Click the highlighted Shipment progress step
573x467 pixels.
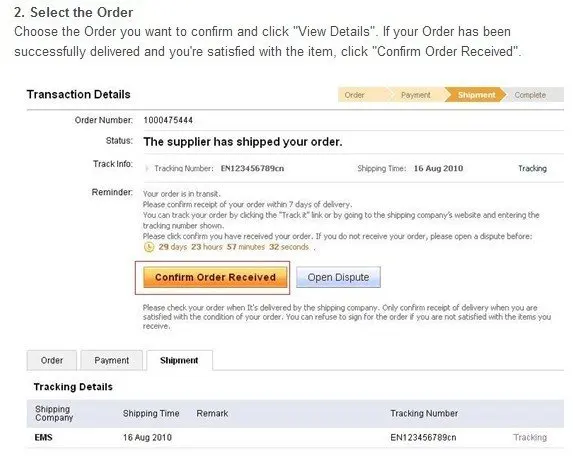(476, 95)
